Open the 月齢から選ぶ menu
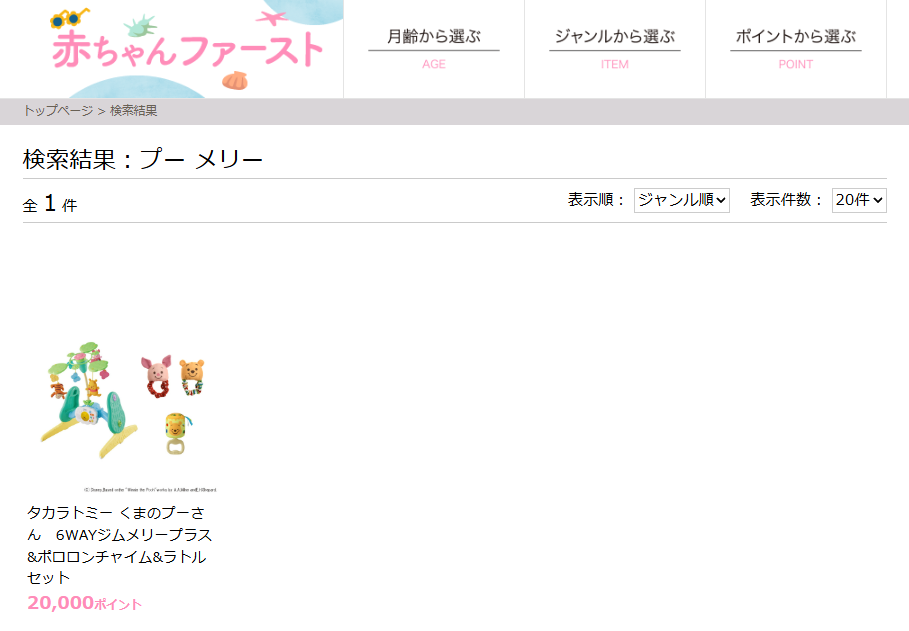Screen dimensions: 909x631 click(434, 37)
